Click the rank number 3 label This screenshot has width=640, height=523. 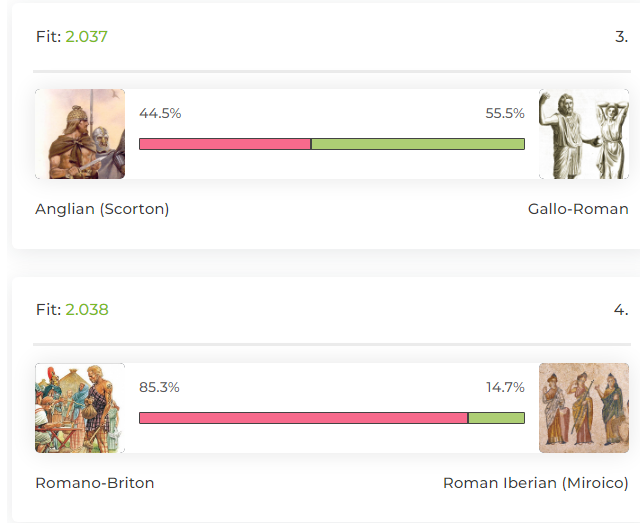pos(621,37)
